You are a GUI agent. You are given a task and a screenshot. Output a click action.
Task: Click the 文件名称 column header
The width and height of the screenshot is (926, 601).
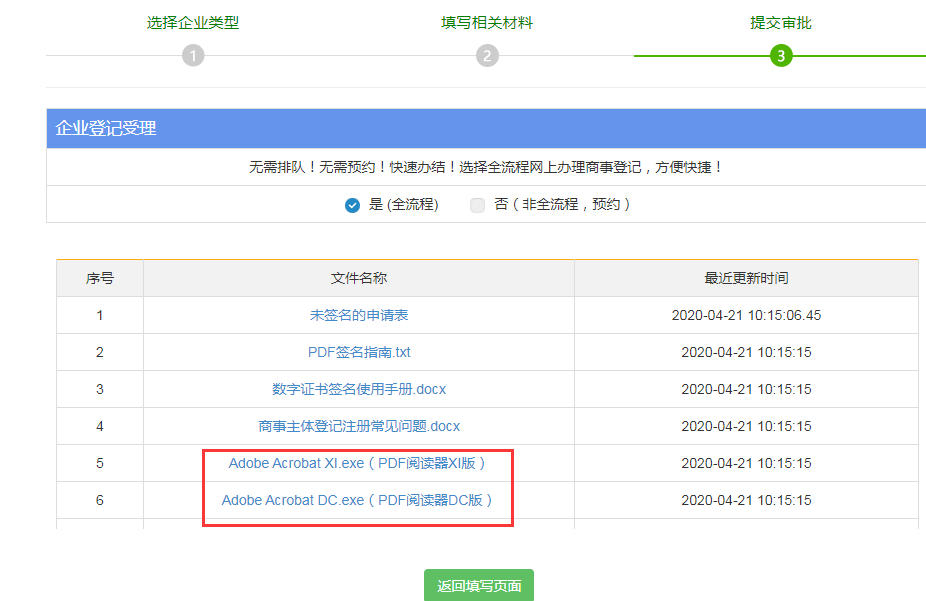pos(359,278)
